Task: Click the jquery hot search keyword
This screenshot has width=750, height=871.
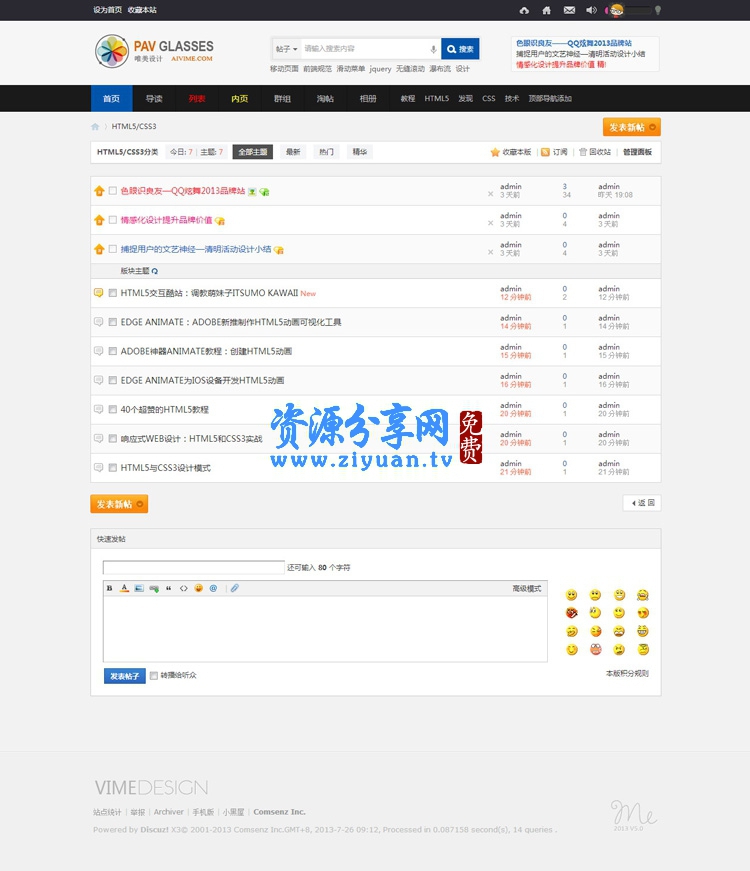Action: (x=380, y=69)
